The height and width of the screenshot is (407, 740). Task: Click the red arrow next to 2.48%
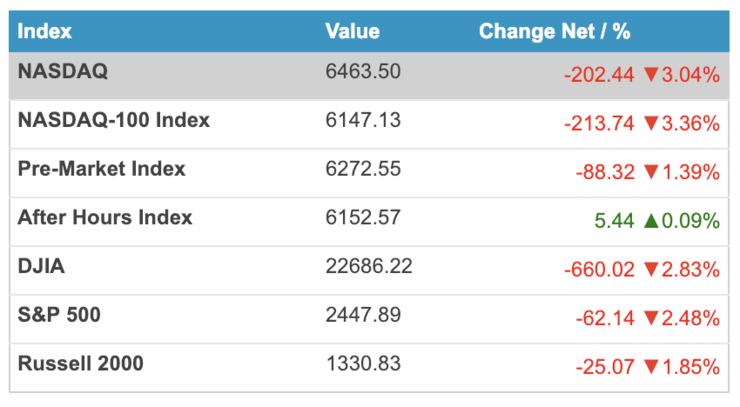click(x=651, y=318)
